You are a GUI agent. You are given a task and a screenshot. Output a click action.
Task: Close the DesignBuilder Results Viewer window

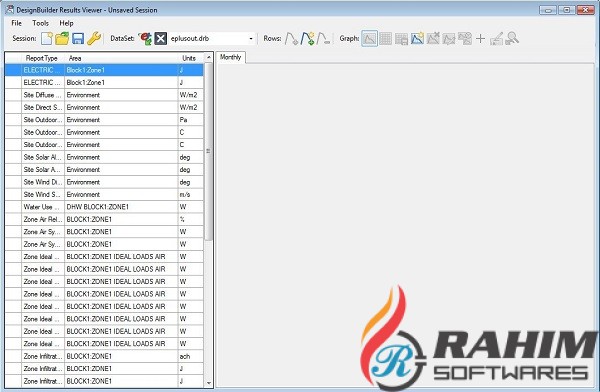[x=585, y=10]
